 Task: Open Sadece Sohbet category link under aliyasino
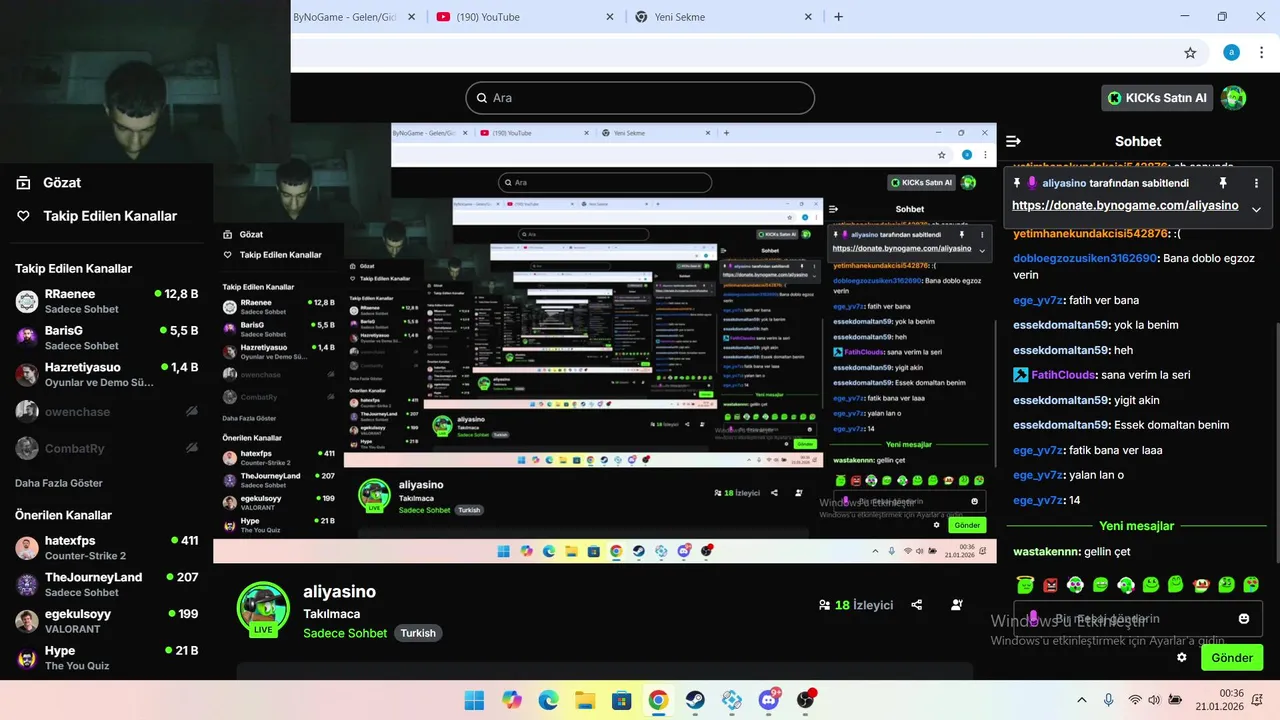(344, 633)
